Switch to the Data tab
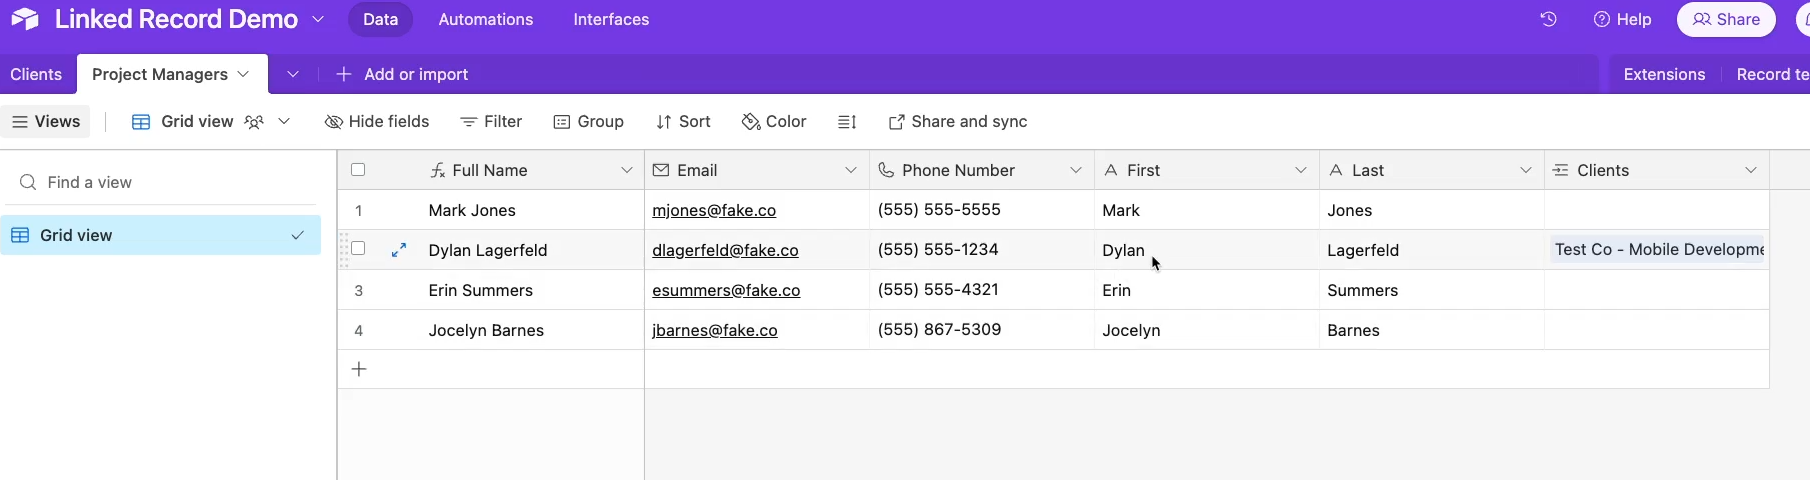1810x480 pixels. [x=380, y=19]
